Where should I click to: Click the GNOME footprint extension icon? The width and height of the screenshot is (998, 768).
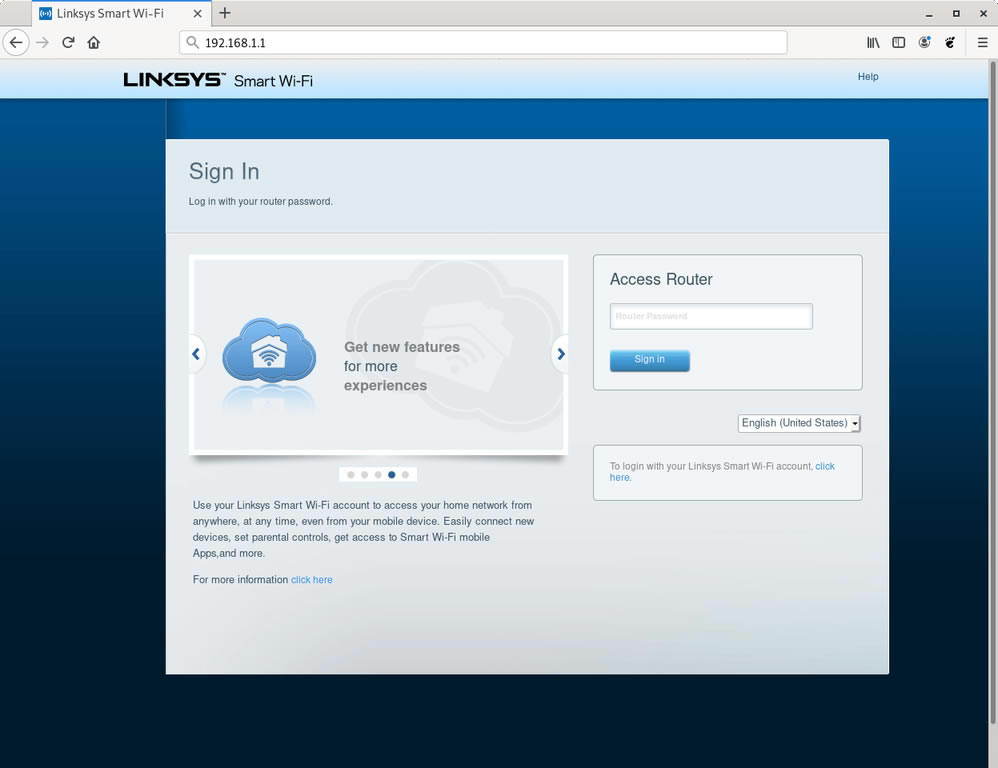pyautogui.click(x=950, y=43)
